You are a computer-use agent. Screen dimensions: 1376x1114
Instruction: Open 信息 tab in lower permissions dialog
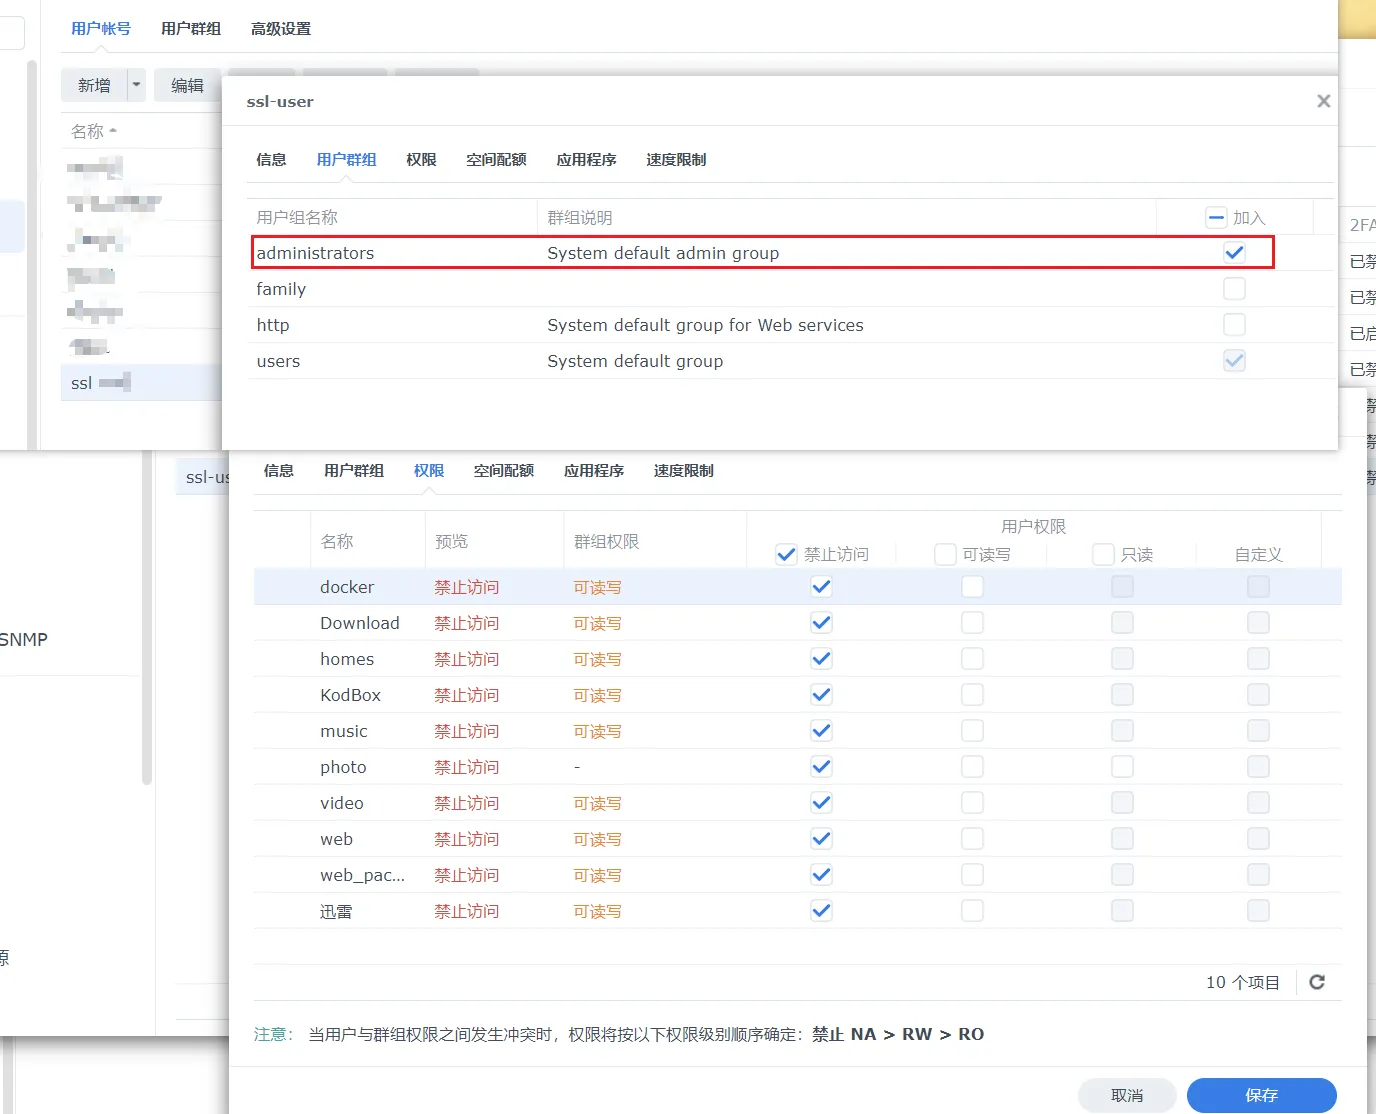tap(279, 471)
